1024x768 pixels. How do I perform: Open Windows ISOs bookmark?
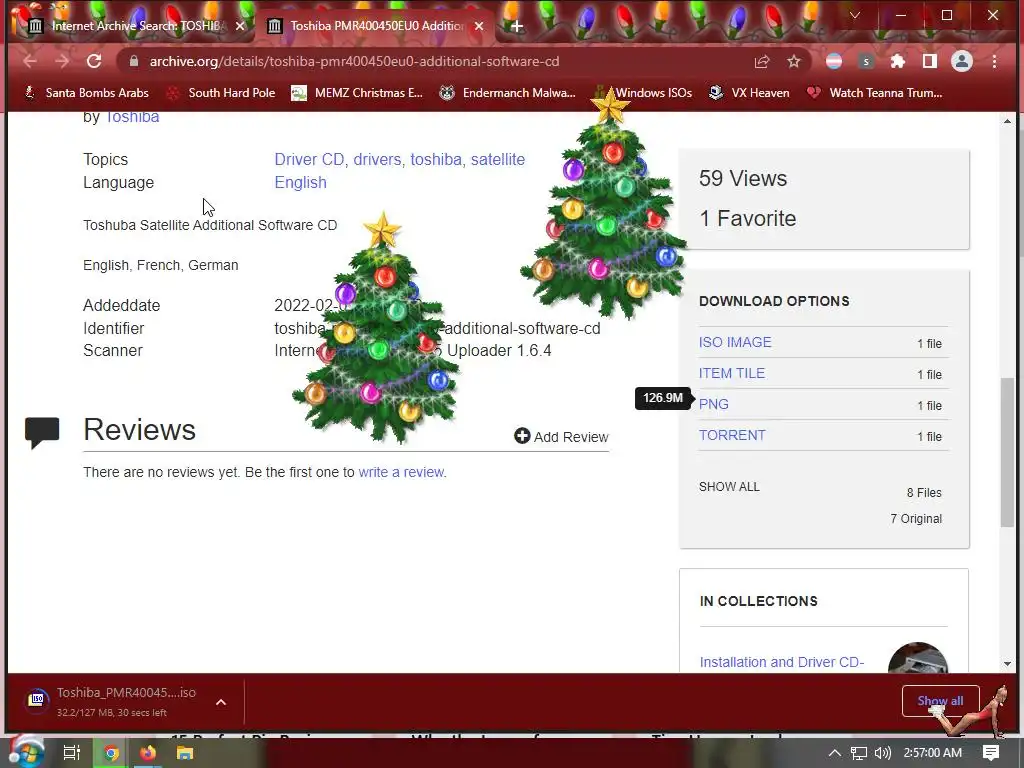(643, 93)
